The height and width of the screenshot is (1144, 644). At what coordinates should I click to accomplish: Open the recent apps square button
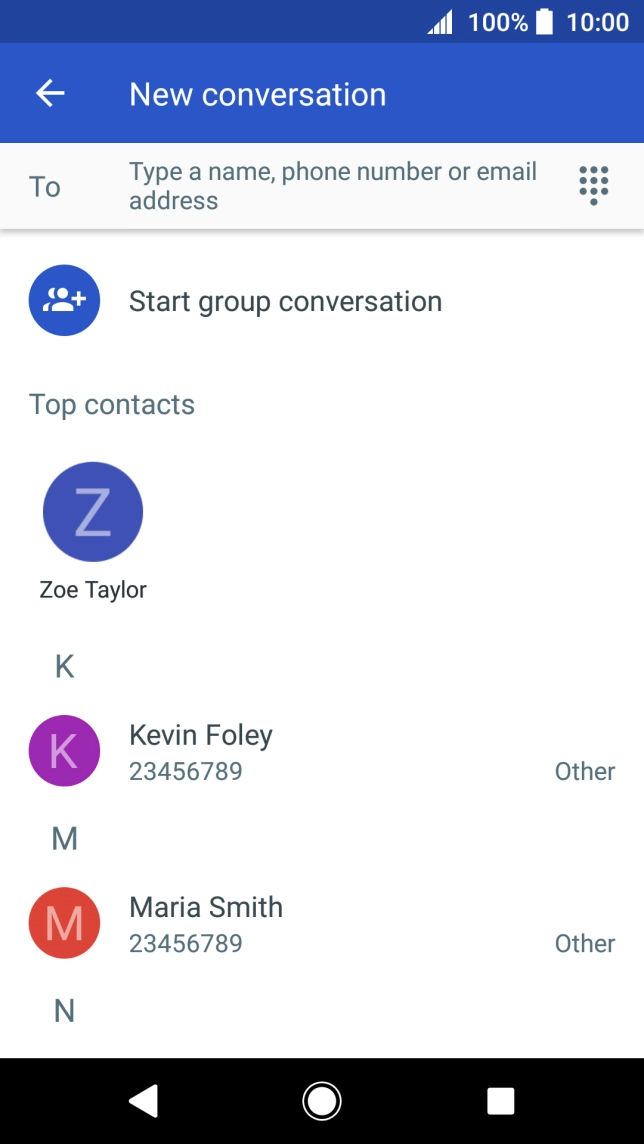tap(500, 1101)
